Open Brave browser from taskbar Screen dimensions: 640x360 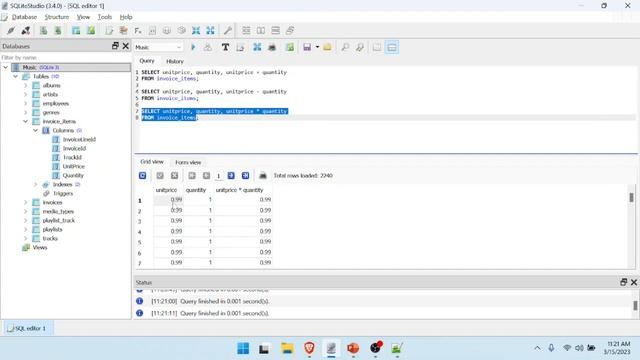pos(309,348)
